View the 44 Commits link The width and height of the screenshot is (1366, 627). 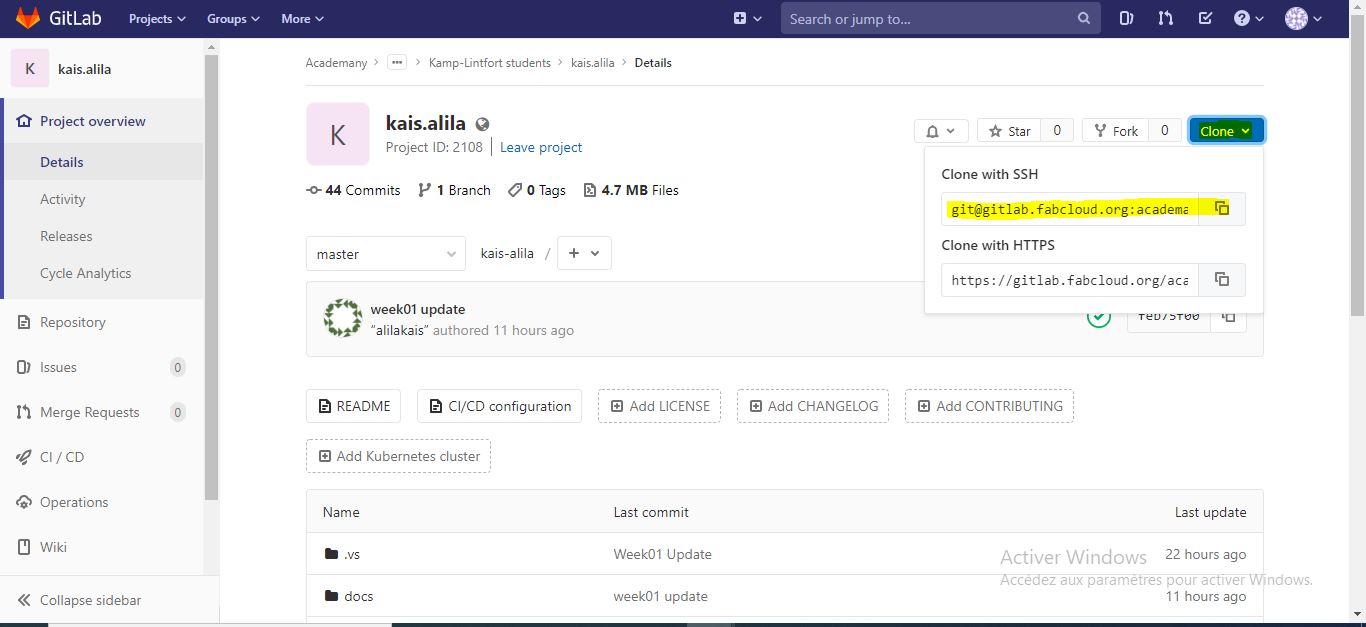tap(353, 190)
